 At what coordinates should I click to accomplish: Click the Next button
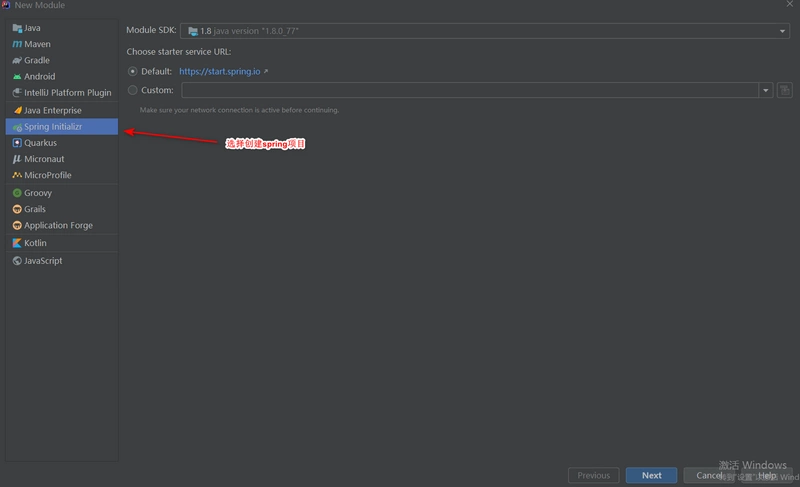point(652,475)
